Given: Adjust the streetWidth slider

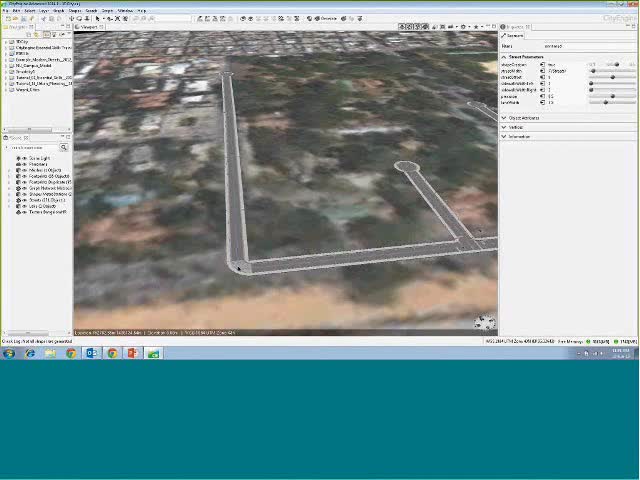Looking at the screenshot, I should (612, 71).
